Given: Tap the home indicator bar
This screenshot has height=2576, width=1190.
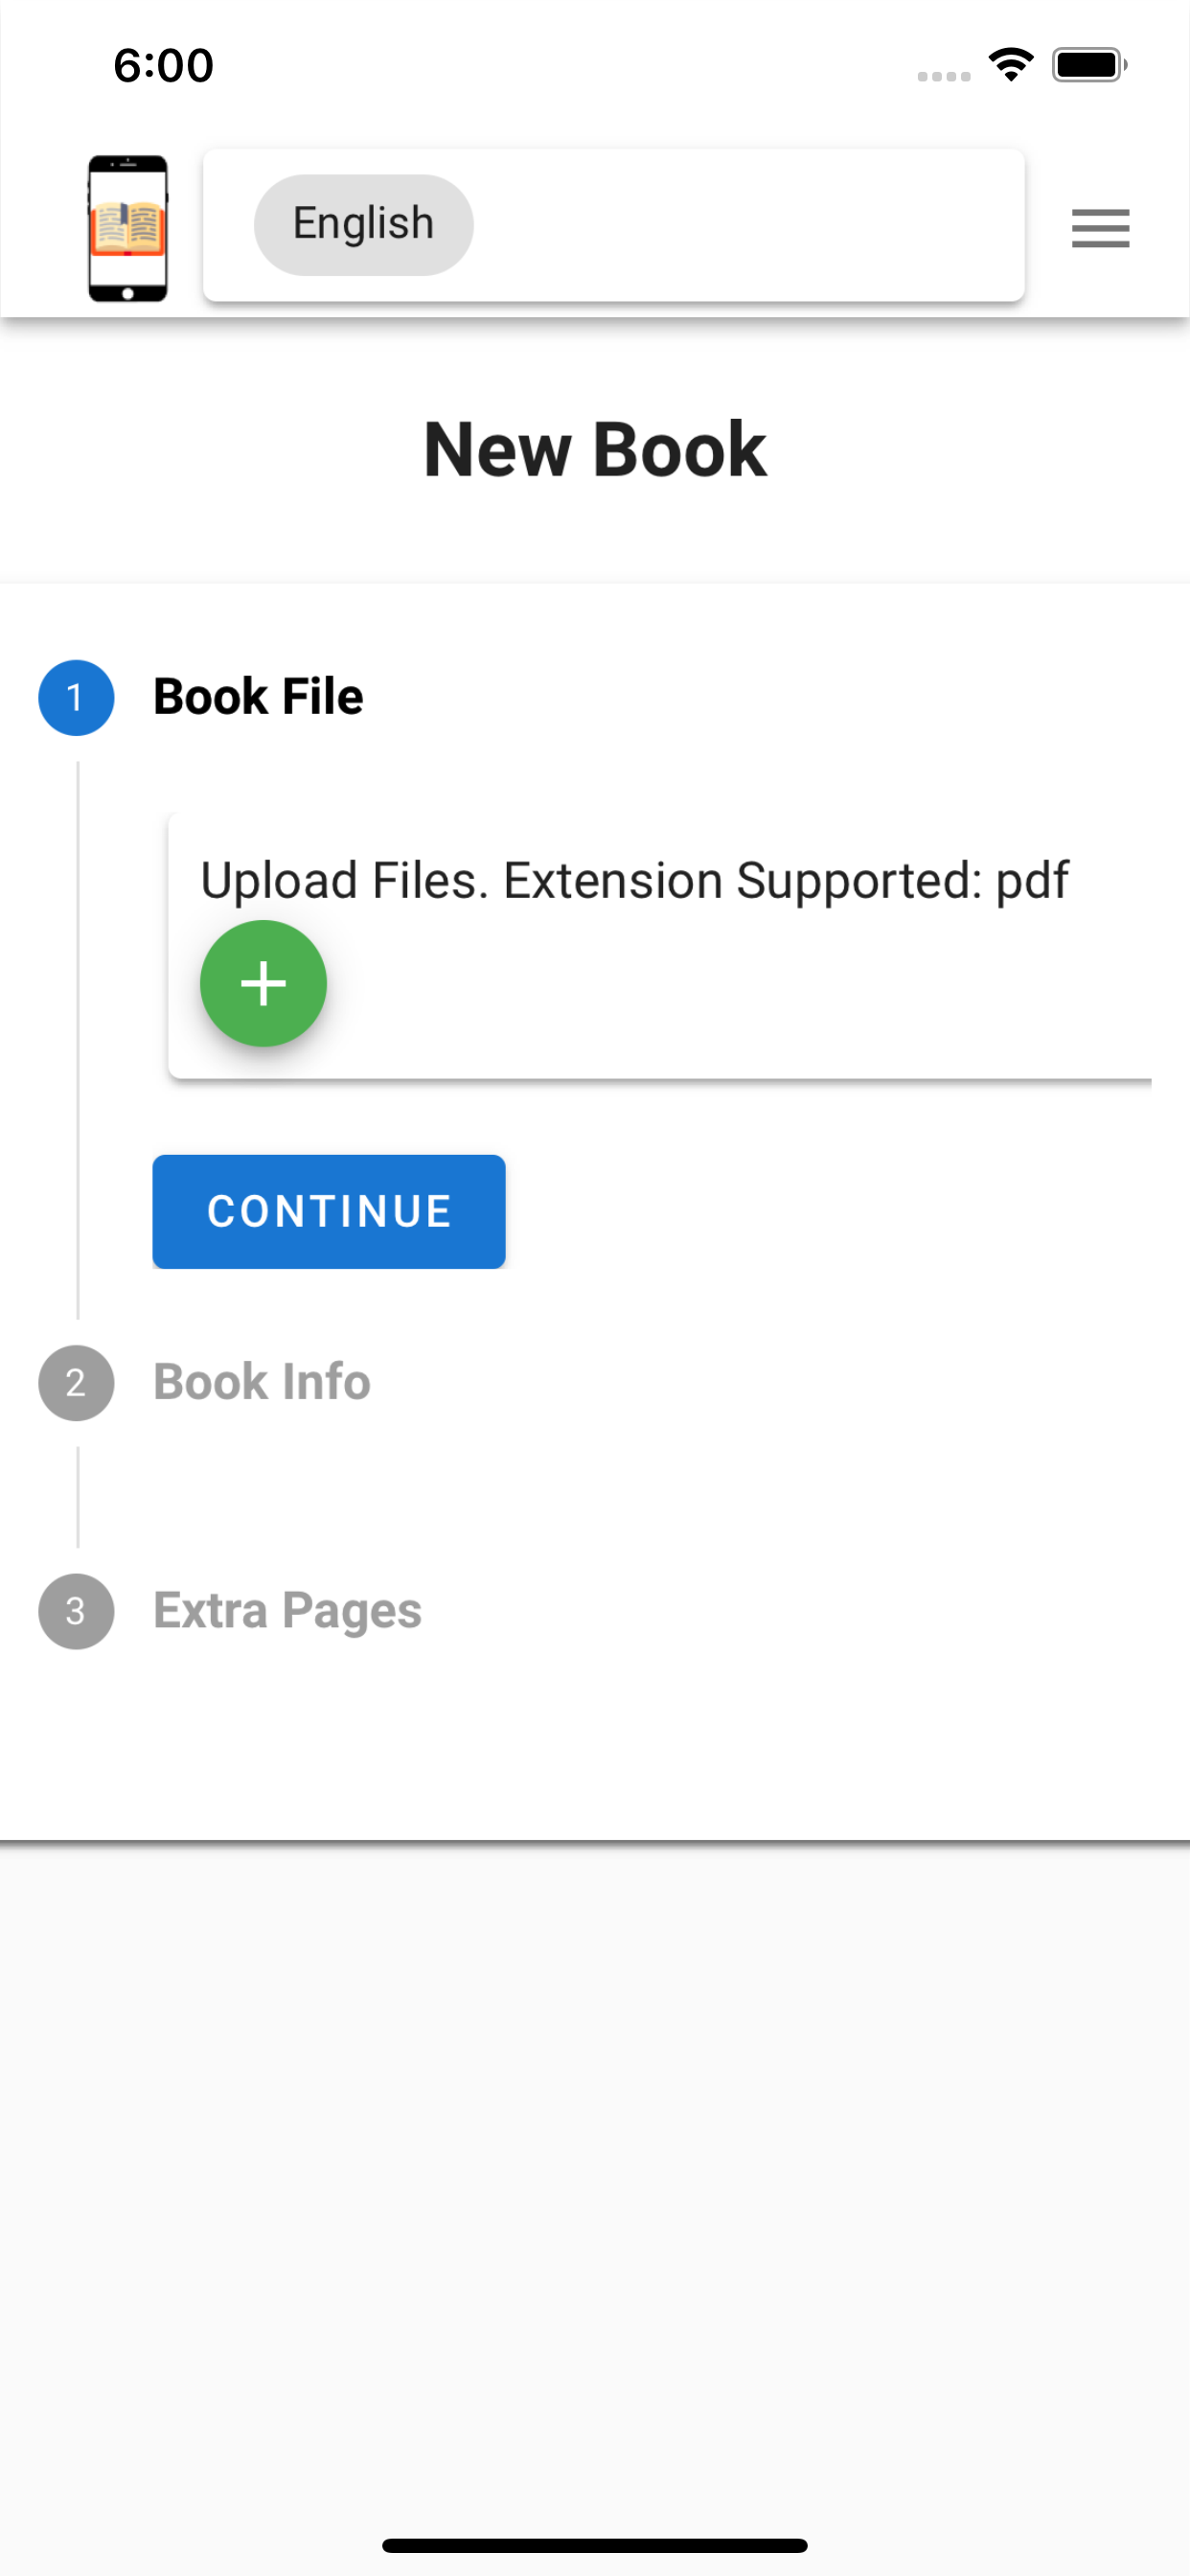Looking at the screenshot, I should 595,2545.
